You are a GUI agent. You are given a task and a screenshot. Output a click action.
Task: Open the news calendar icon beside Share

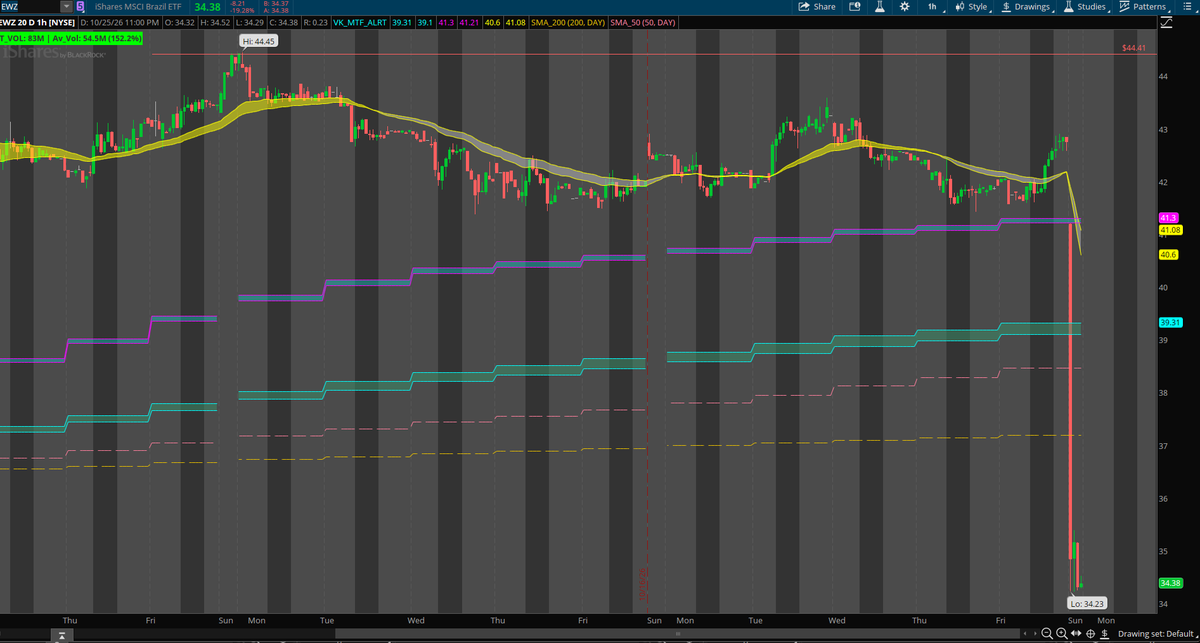(855, 7)
